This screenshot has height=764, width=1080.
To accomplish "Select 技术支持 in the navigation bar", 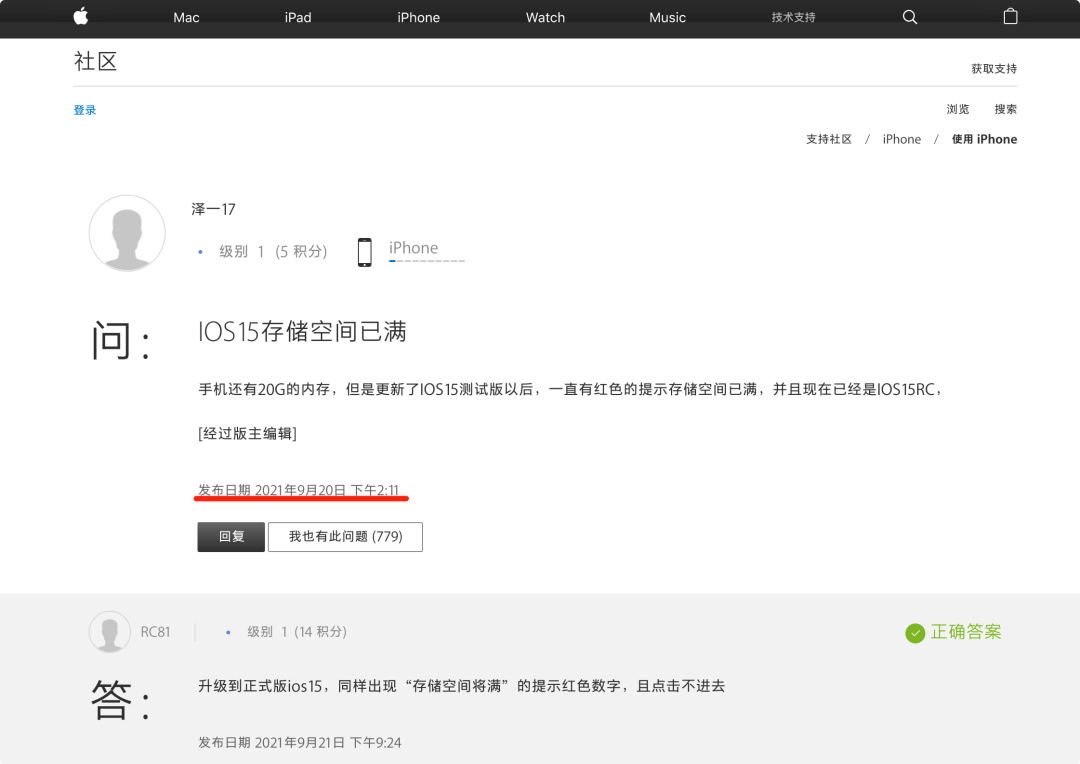I will [792, 17].
